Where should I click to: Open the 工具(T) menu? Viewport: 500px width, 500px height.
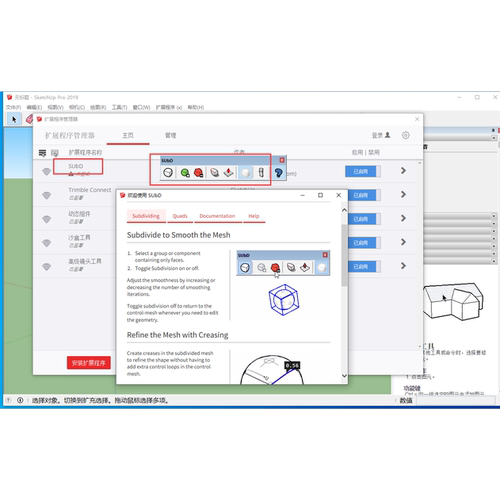(x=119, y=107)
